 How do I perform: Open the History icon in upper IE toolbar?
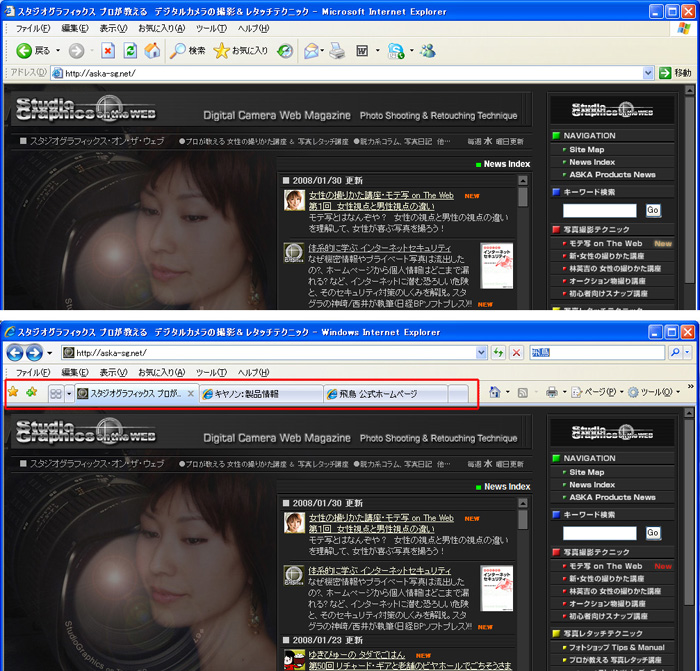click(x=285, y=51)
